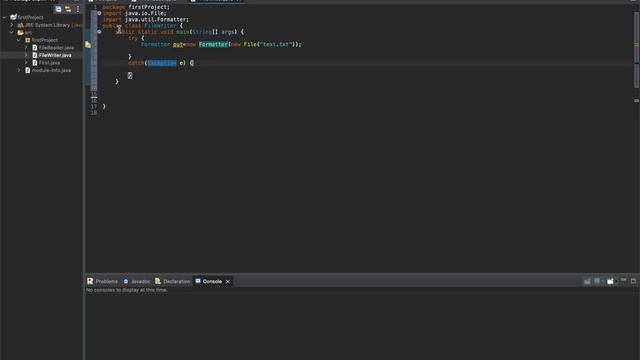Click the JRE System Library icon
This screenshot has width=640, height=360.
20,25
